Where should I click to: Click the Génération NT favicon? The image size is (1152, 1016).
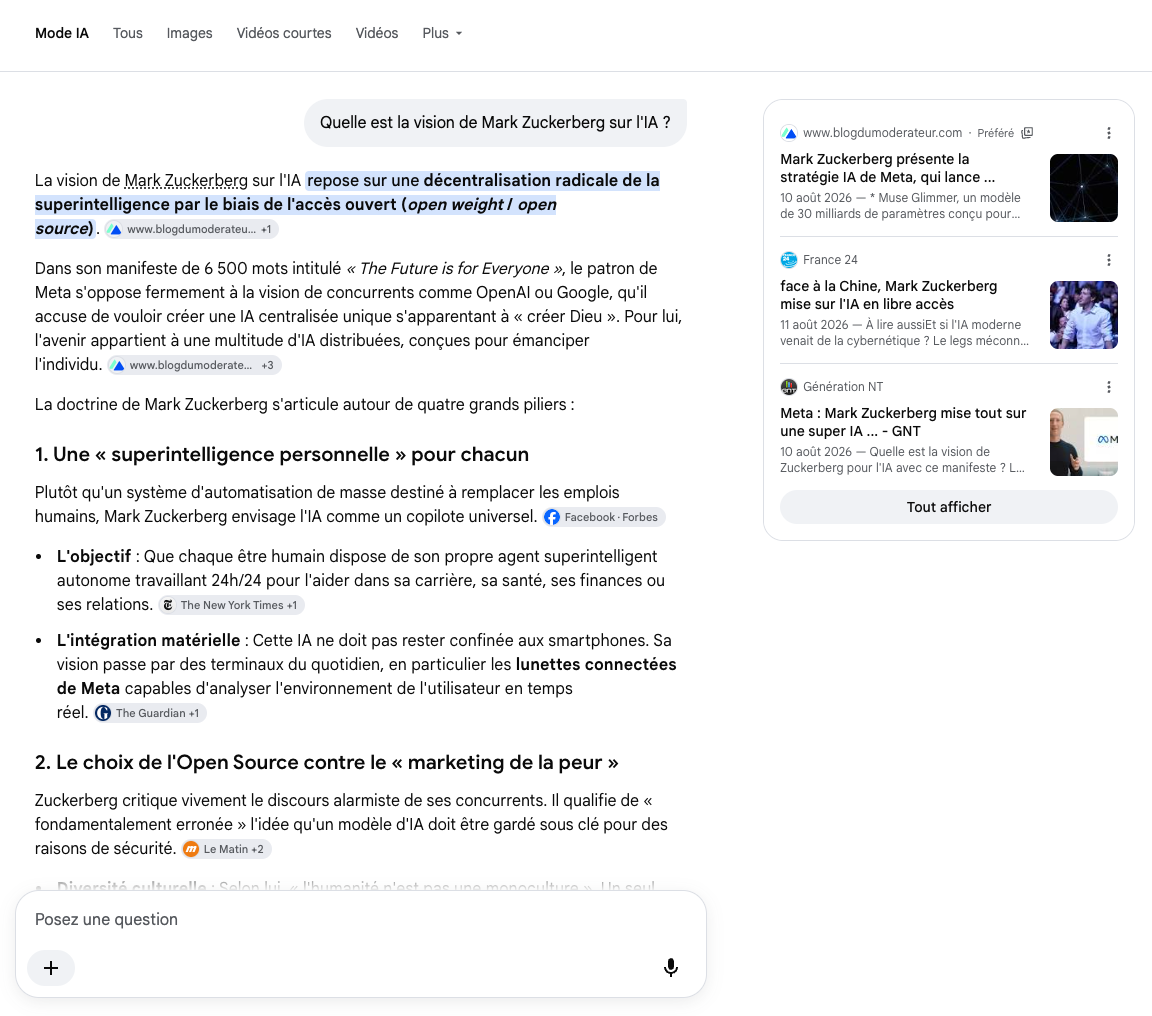click(x=789, y=387)
